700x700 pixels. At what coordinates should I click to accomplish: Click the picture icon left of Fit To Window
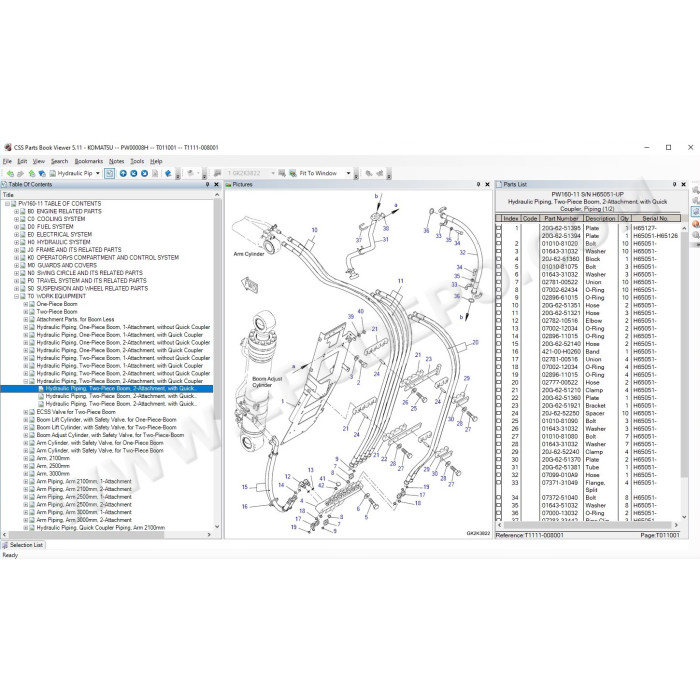tap(292, 173)
